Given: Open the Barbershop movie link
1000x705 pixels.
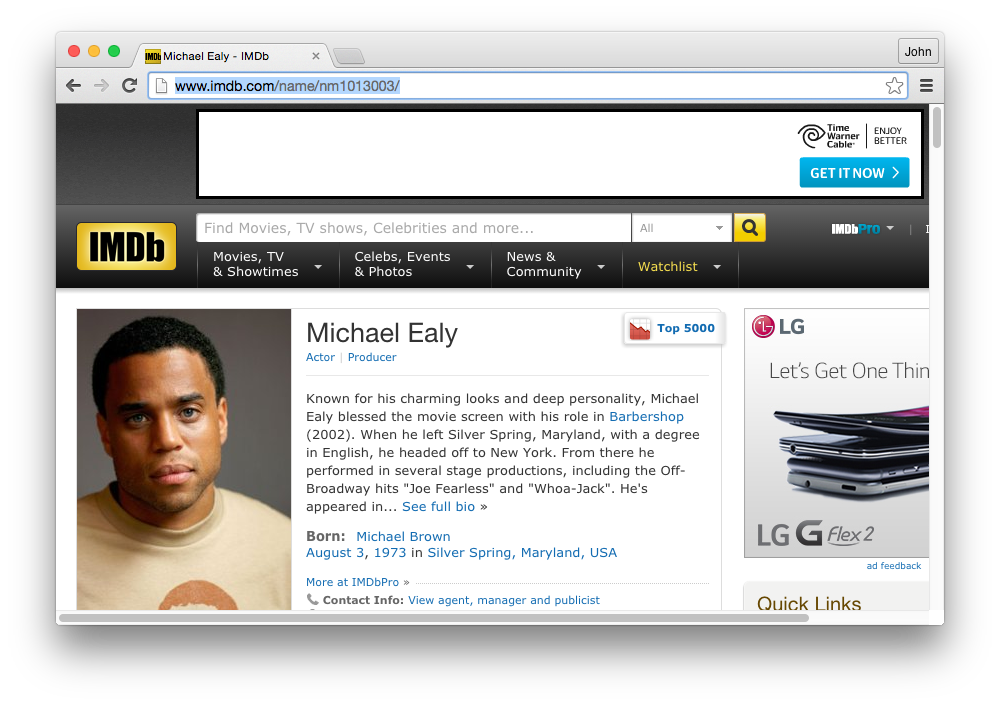Looking at the screenshot, I should tap(647, 417).
